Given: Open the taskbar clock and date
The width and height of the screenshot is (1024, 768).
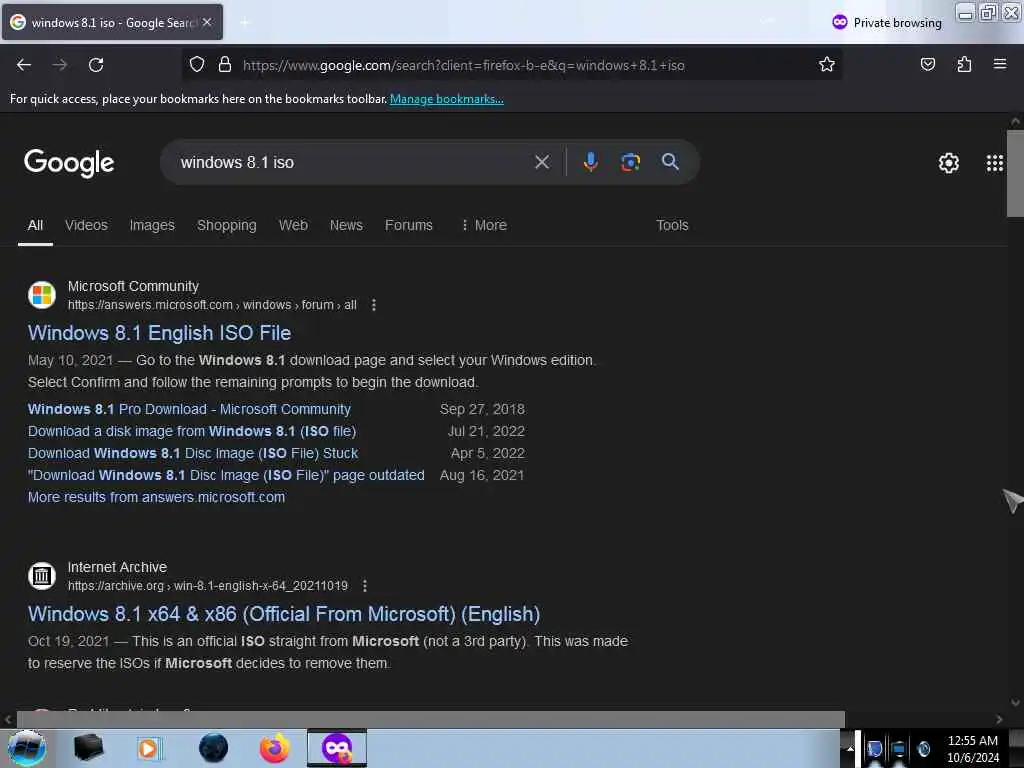Looking at the screenshot, I should (x=972, y=749).
